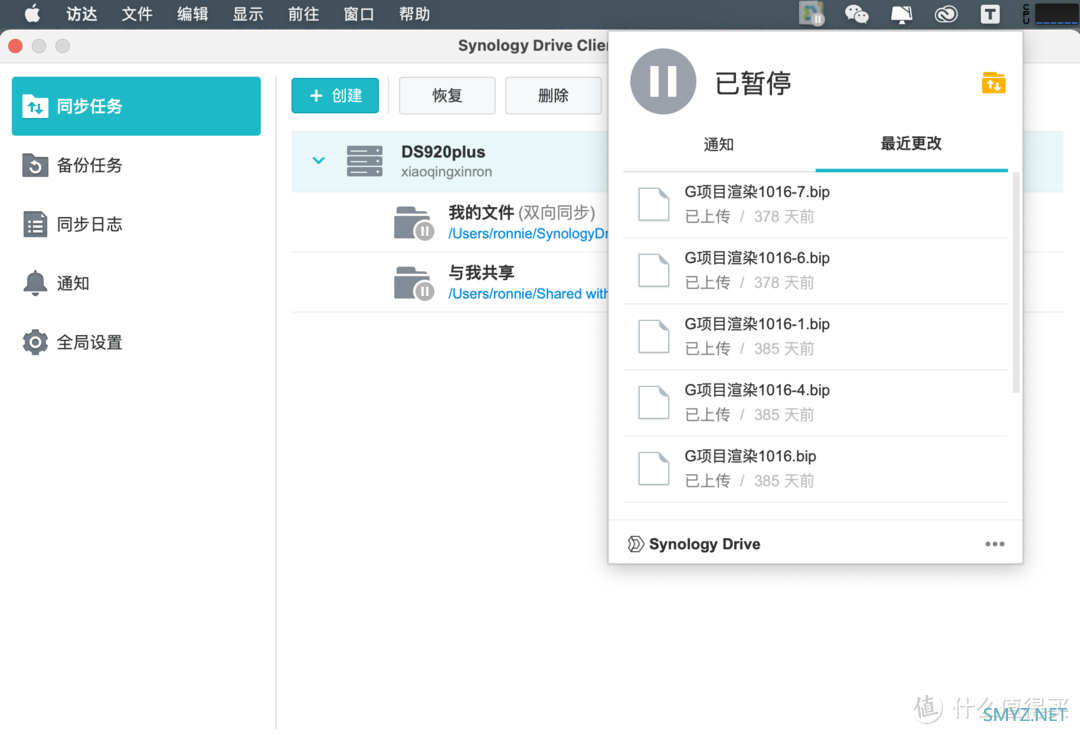Image resolution: width=1080 pixels, height=734 pixels.
Task: Click the 同步任务 sync arrows folder icon
Action: 35,106
